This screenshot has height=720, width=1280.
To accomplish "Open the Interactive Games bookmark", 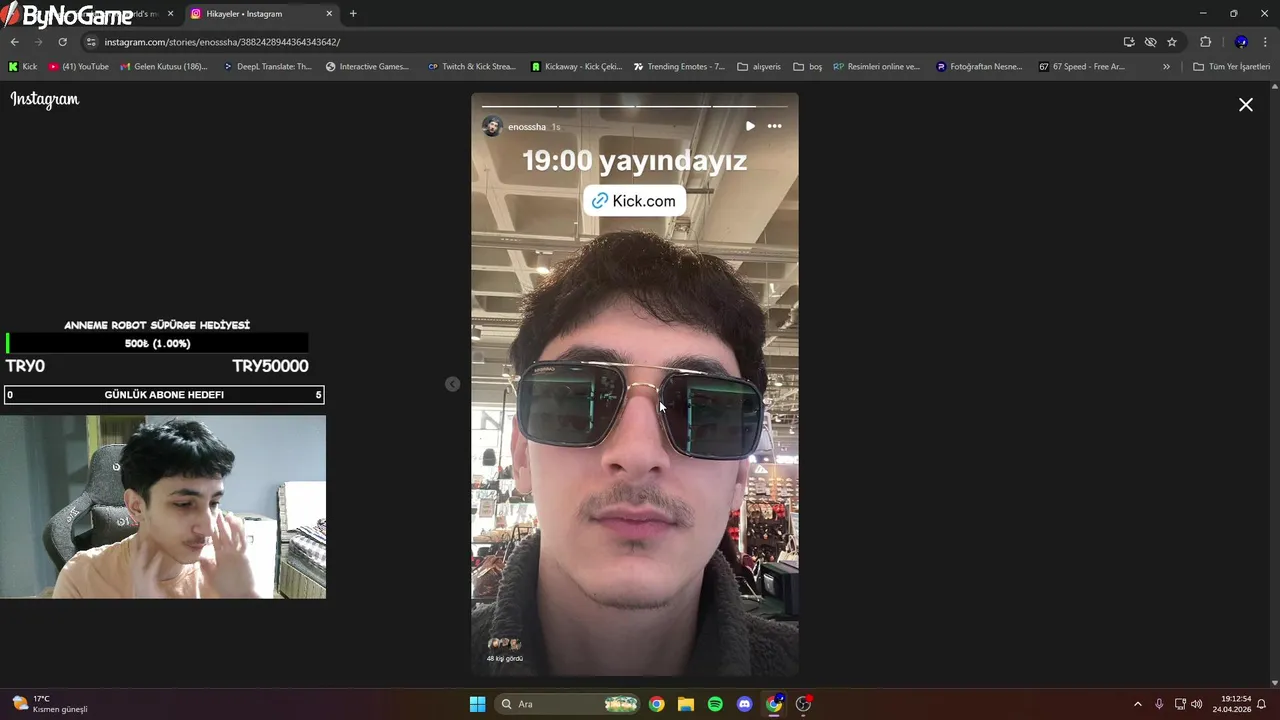I will [367, 67].
